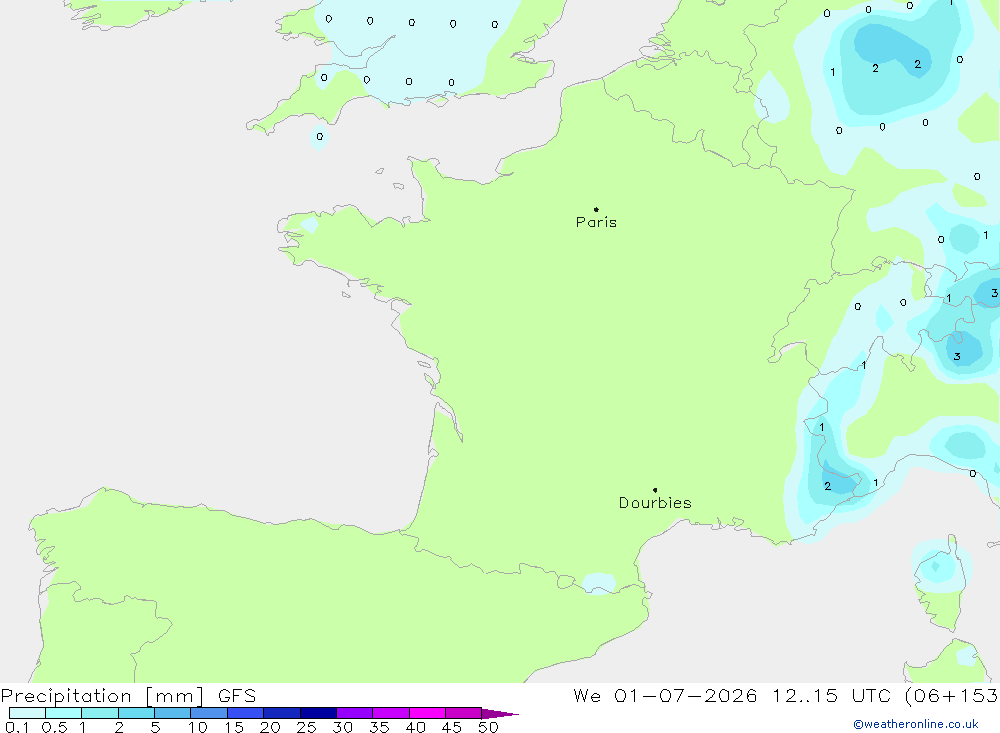Select the Dourbies location dot marker

655,490
